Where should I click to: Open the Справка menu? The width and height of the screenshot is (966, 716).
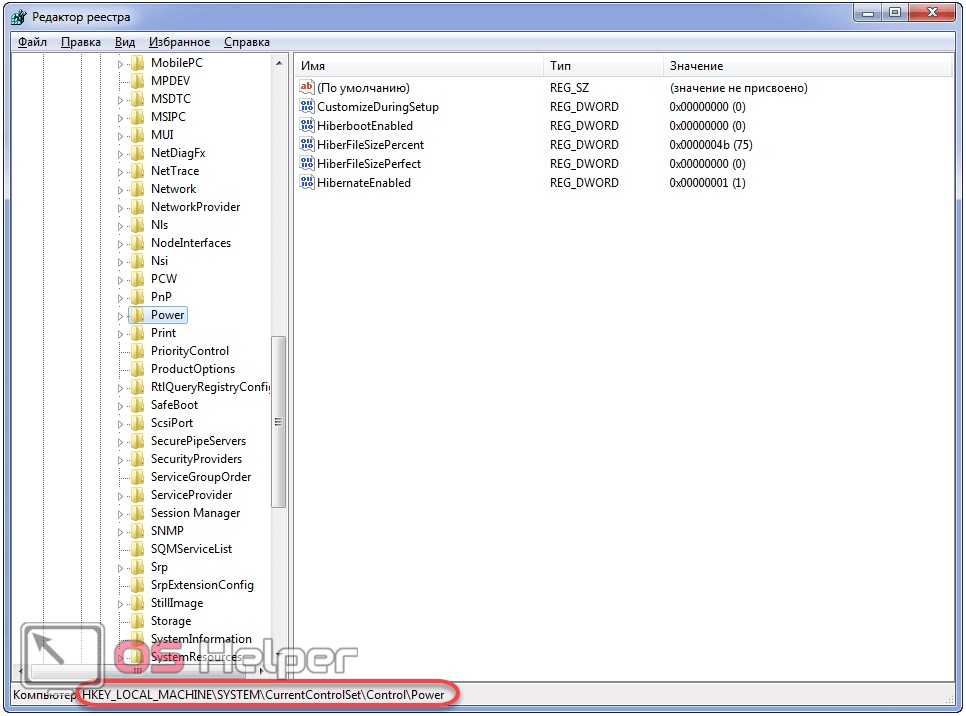246,42
